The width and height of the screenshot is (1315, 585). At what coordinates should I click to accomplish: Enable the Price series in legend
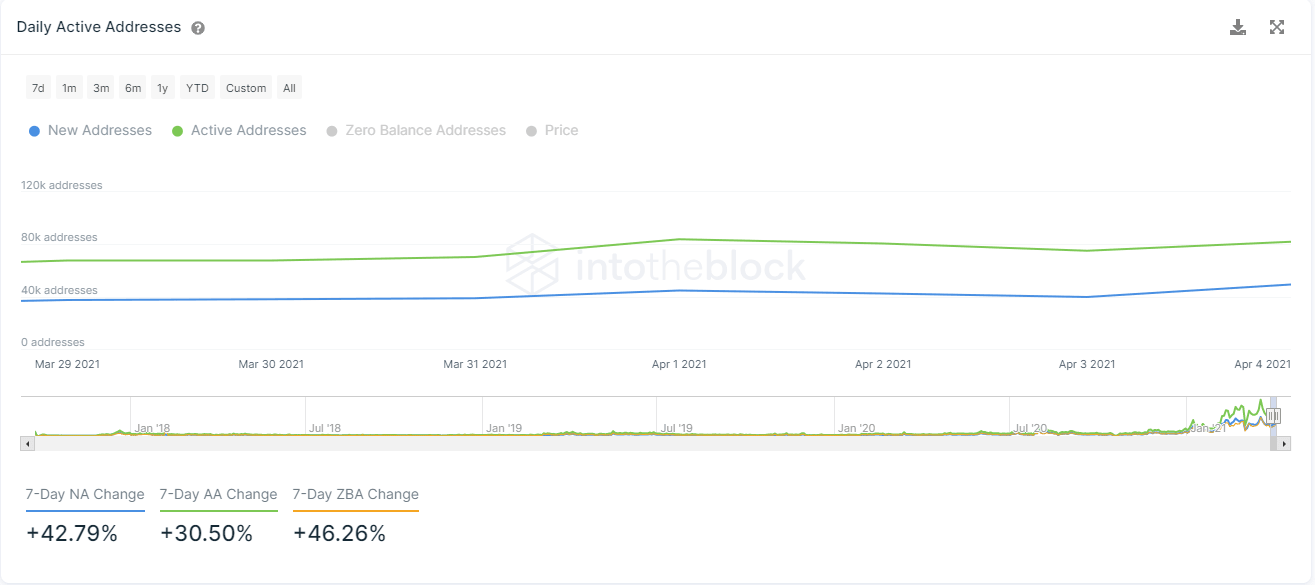(x=552, y=130)
